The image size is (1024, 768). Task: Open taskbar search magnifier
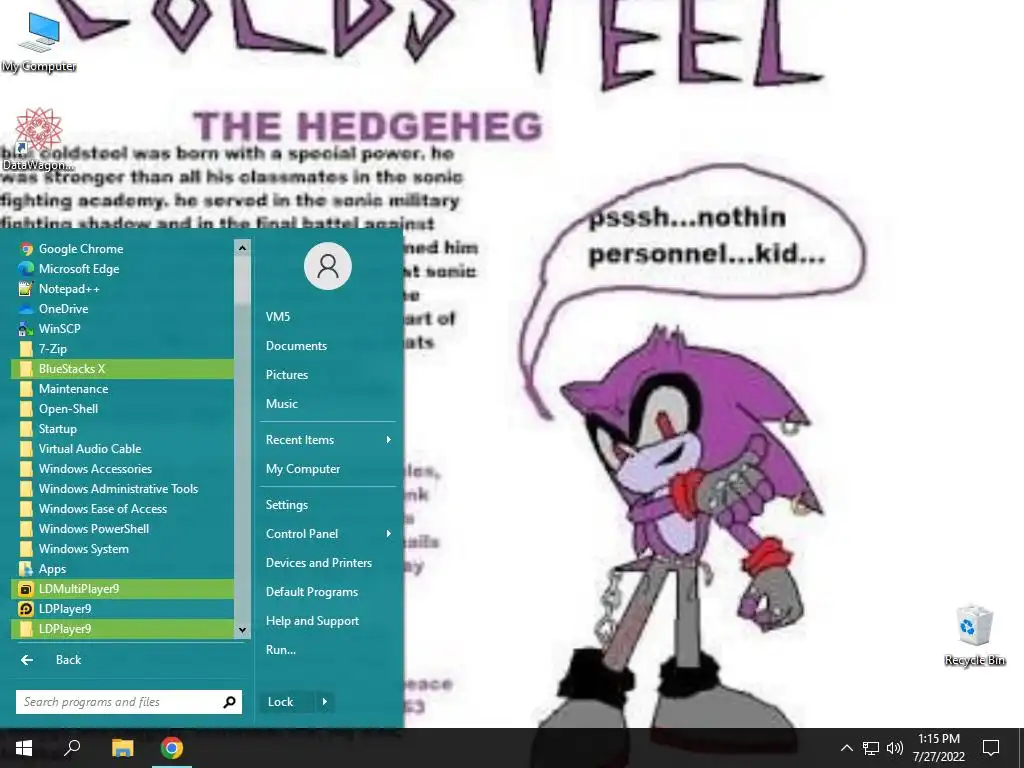(72, 748)
